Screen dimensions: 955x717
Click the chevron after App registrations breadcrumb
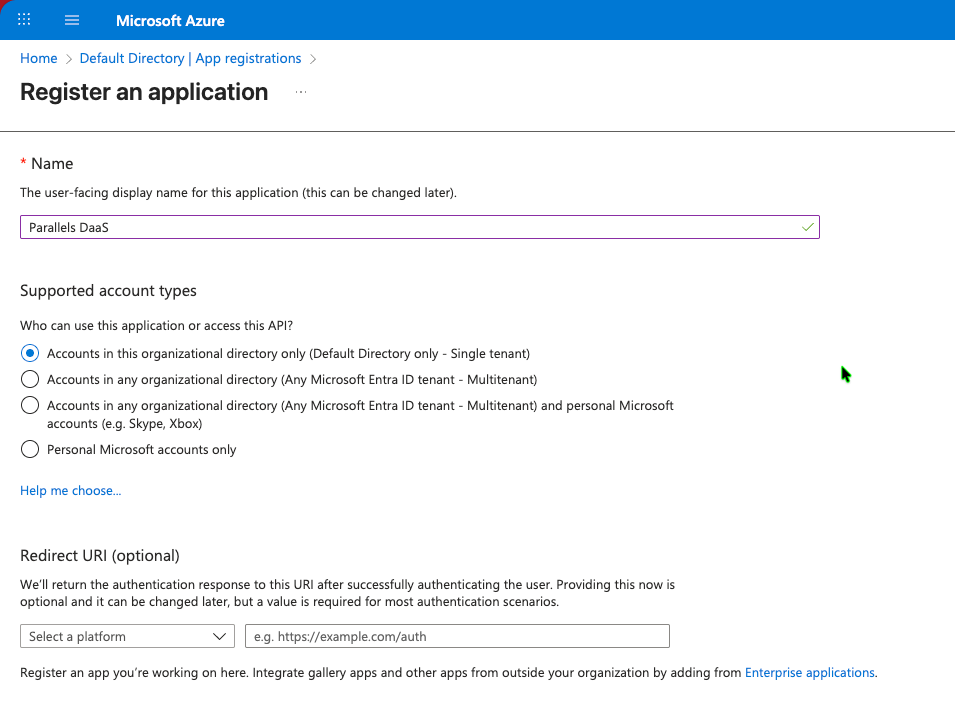point(313,59)
